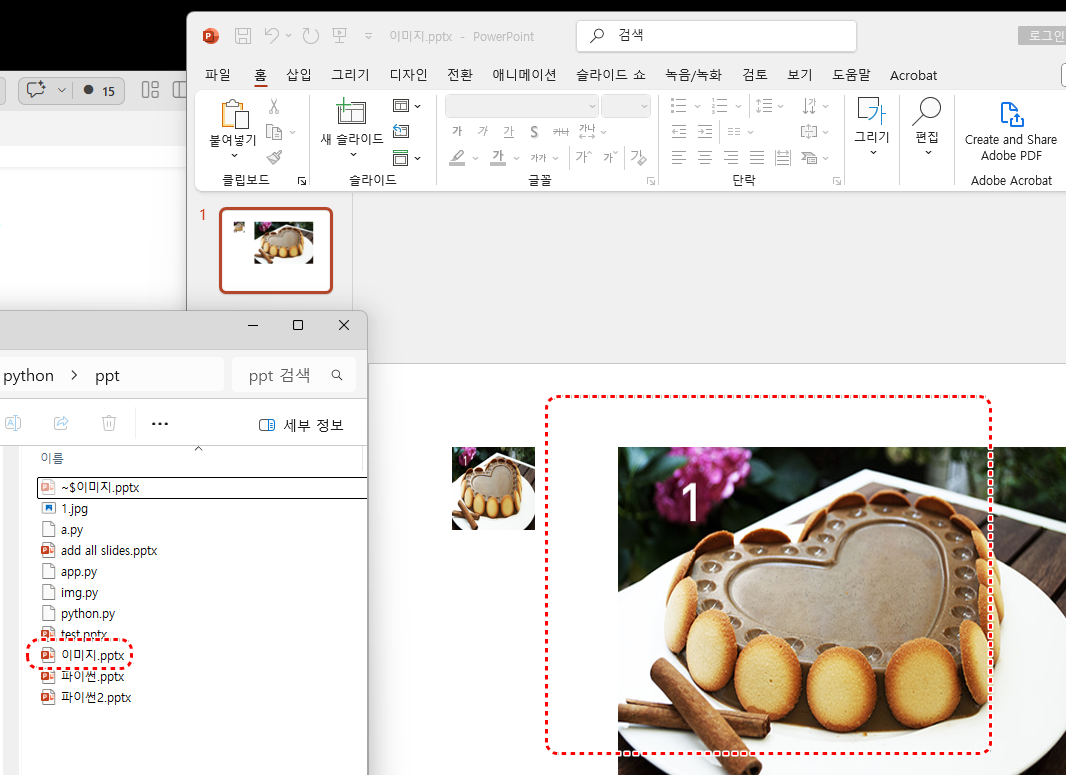
Task: Click the three-dot more options in Explorer
Action: (160, 424)
